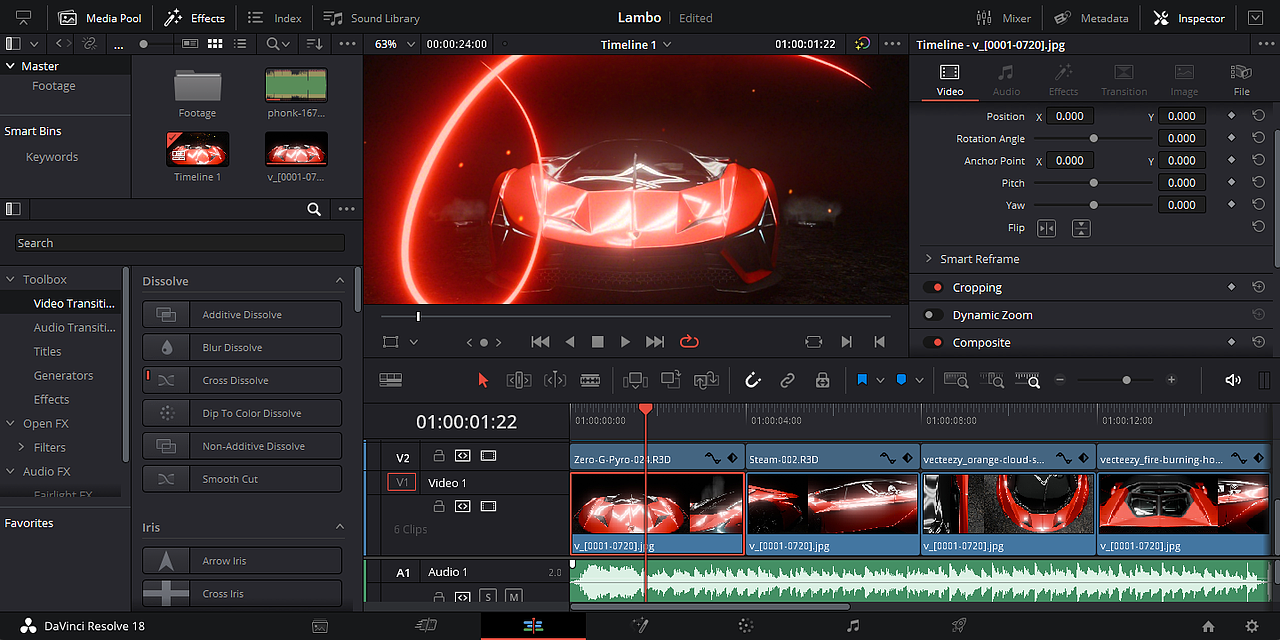Image resolution: width=1280 pixels, height=640 pixels.
Task: Enable the Dynamic Zoom toggle
Action: [934, 315]
